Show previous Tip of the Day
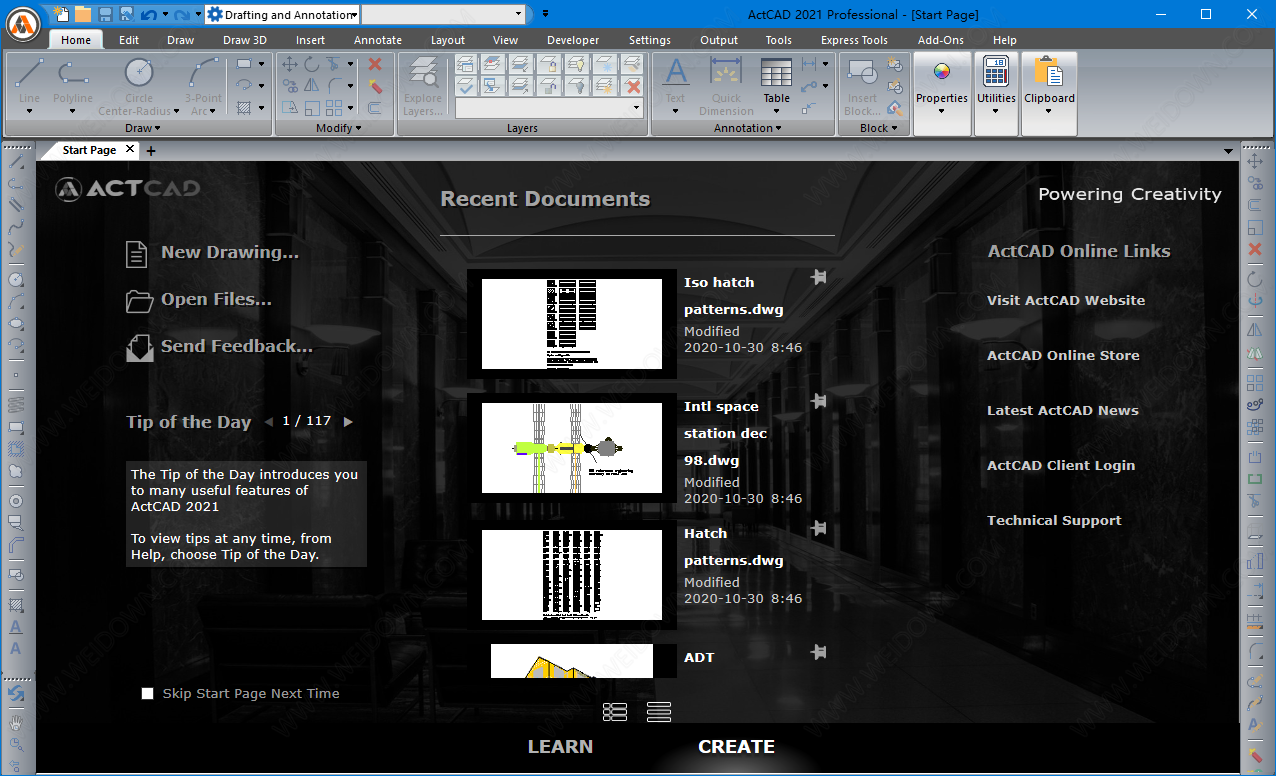 point(268,422)
